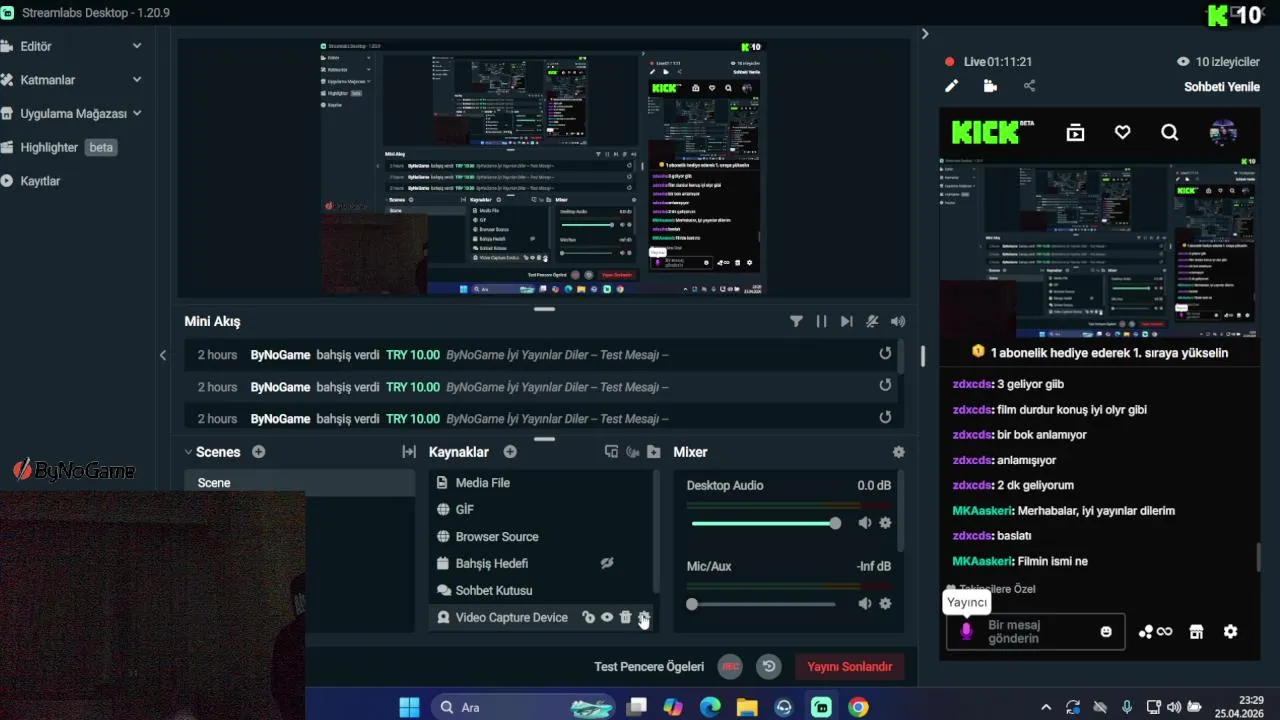The image size is (1280, 720).
Task: Collapse the left sidebar arrow
Action: point(163,355)
